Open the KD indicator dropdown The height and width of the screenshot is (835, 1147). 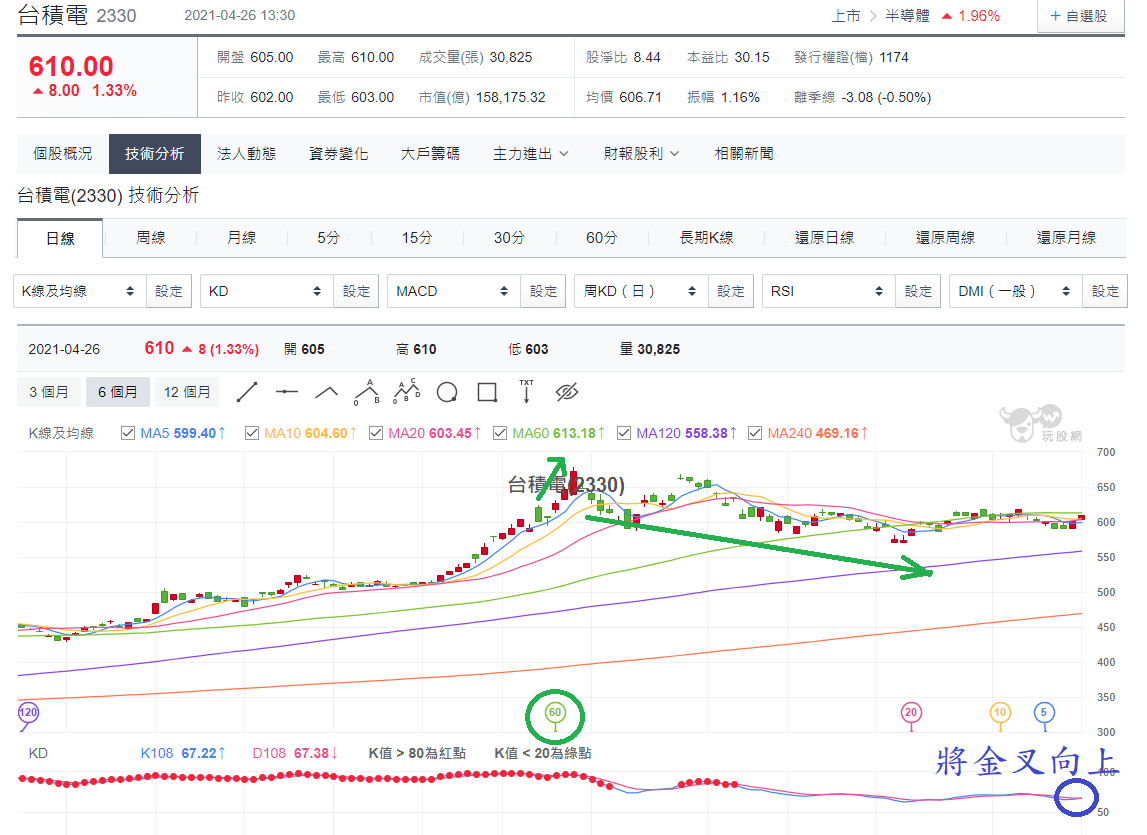click(x=267, y=291)
